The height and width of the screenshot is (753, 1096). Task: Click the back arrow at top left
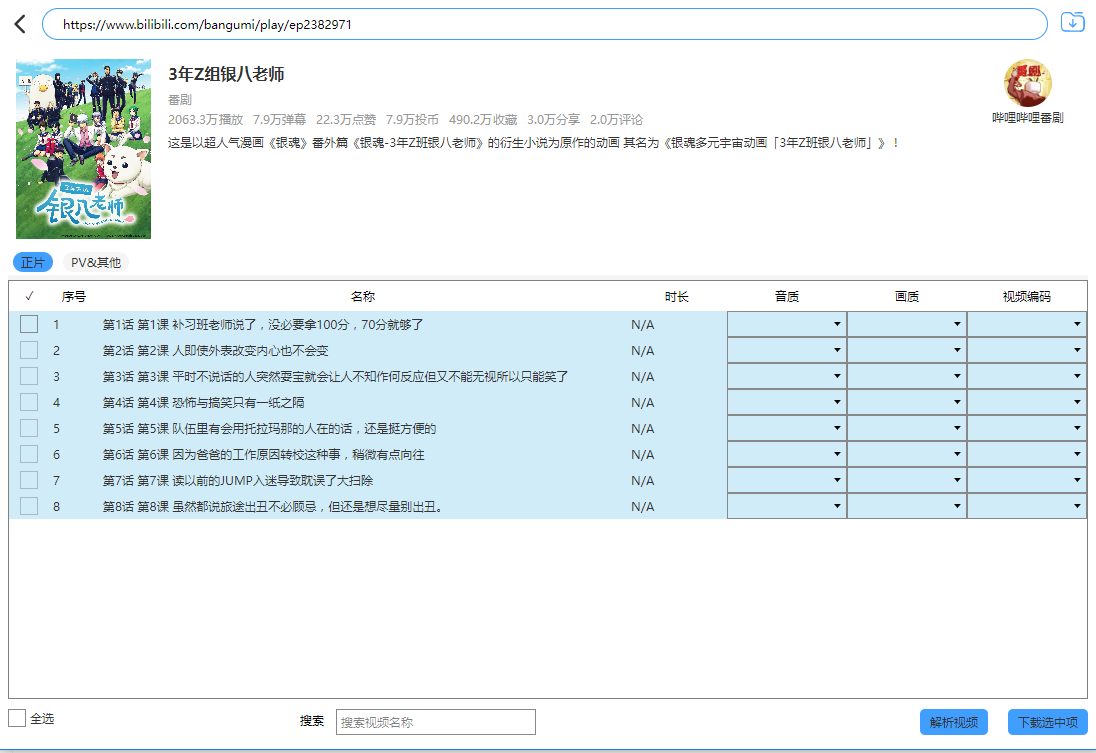point(18,22)
